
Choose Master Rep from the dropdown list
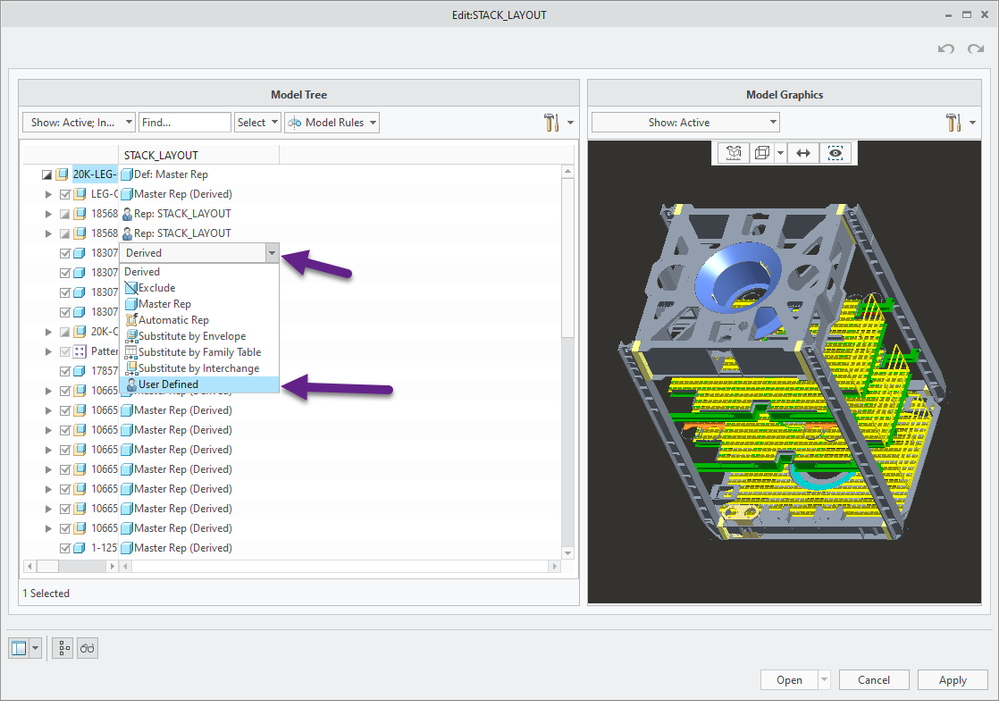[199, 304]
